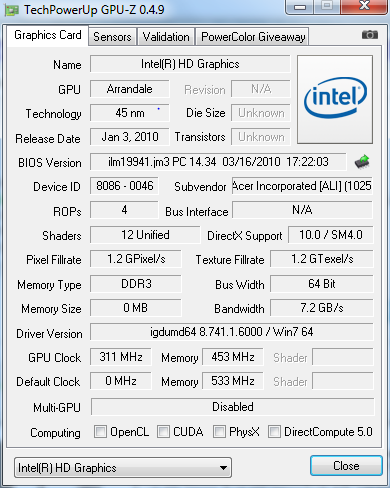Viewport: 390px width, 488px height.
Task: Click the Bandwidth field 7.2 GB/s
Action: pyautogui.click(x=322, y=308)
